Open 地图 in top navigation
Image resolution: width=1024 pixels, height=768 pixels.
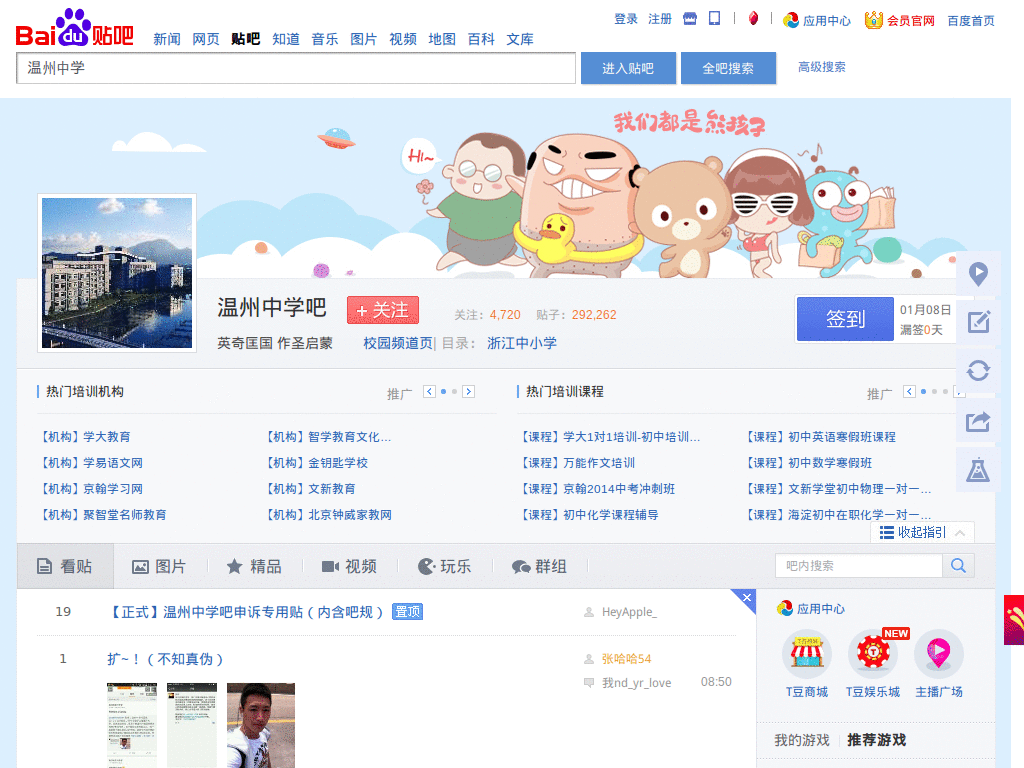[441, 39]
